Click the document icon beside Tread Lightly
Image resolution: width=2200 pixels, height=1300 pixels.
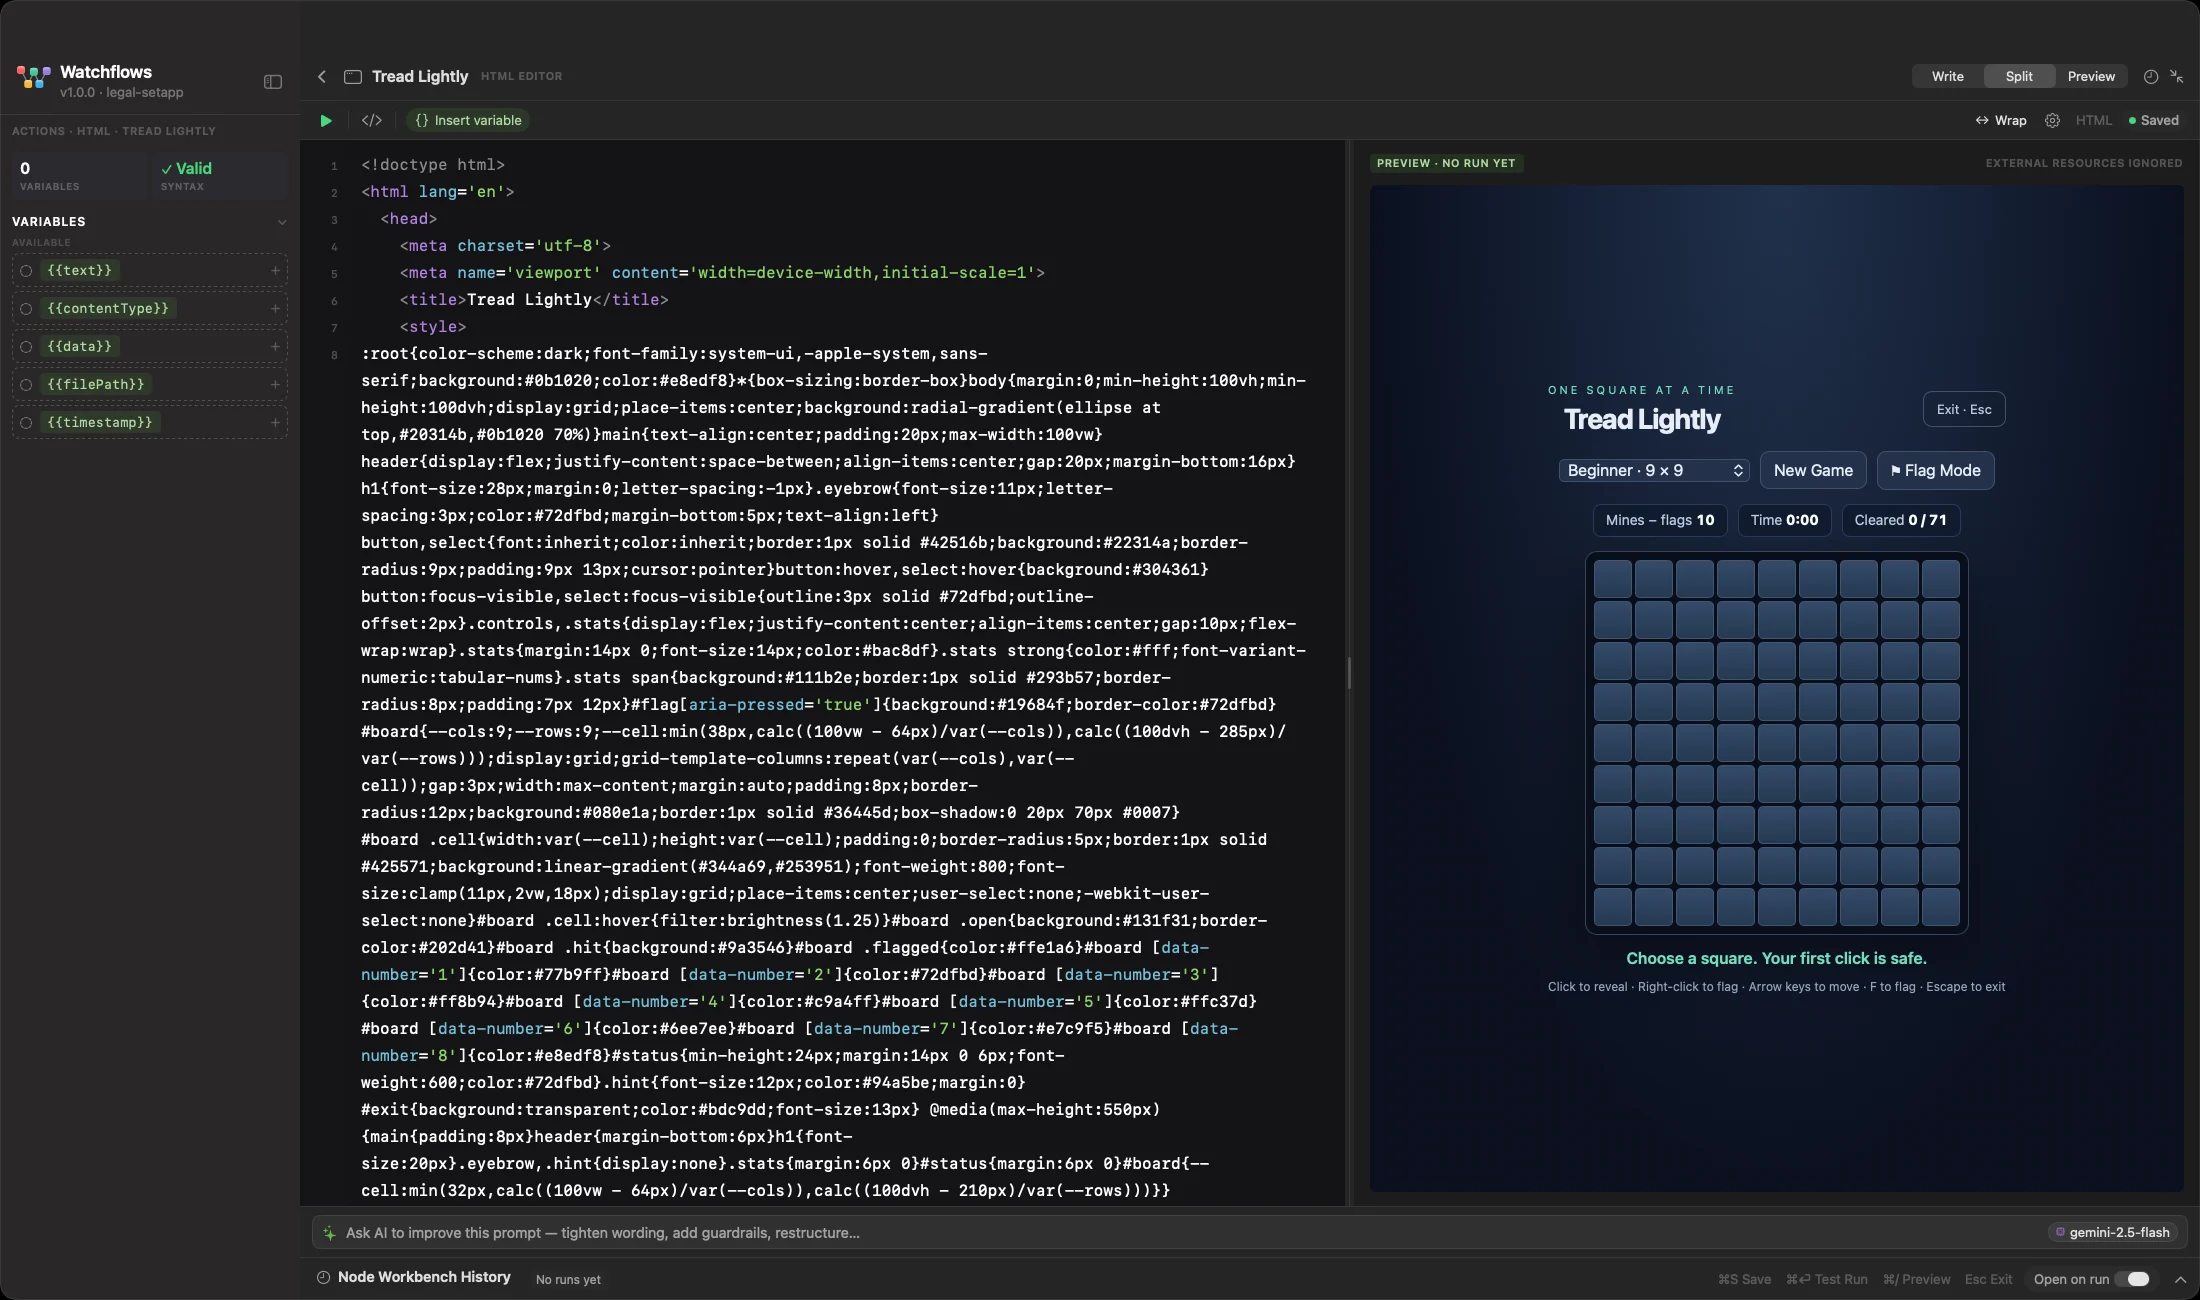pos(353,76)
